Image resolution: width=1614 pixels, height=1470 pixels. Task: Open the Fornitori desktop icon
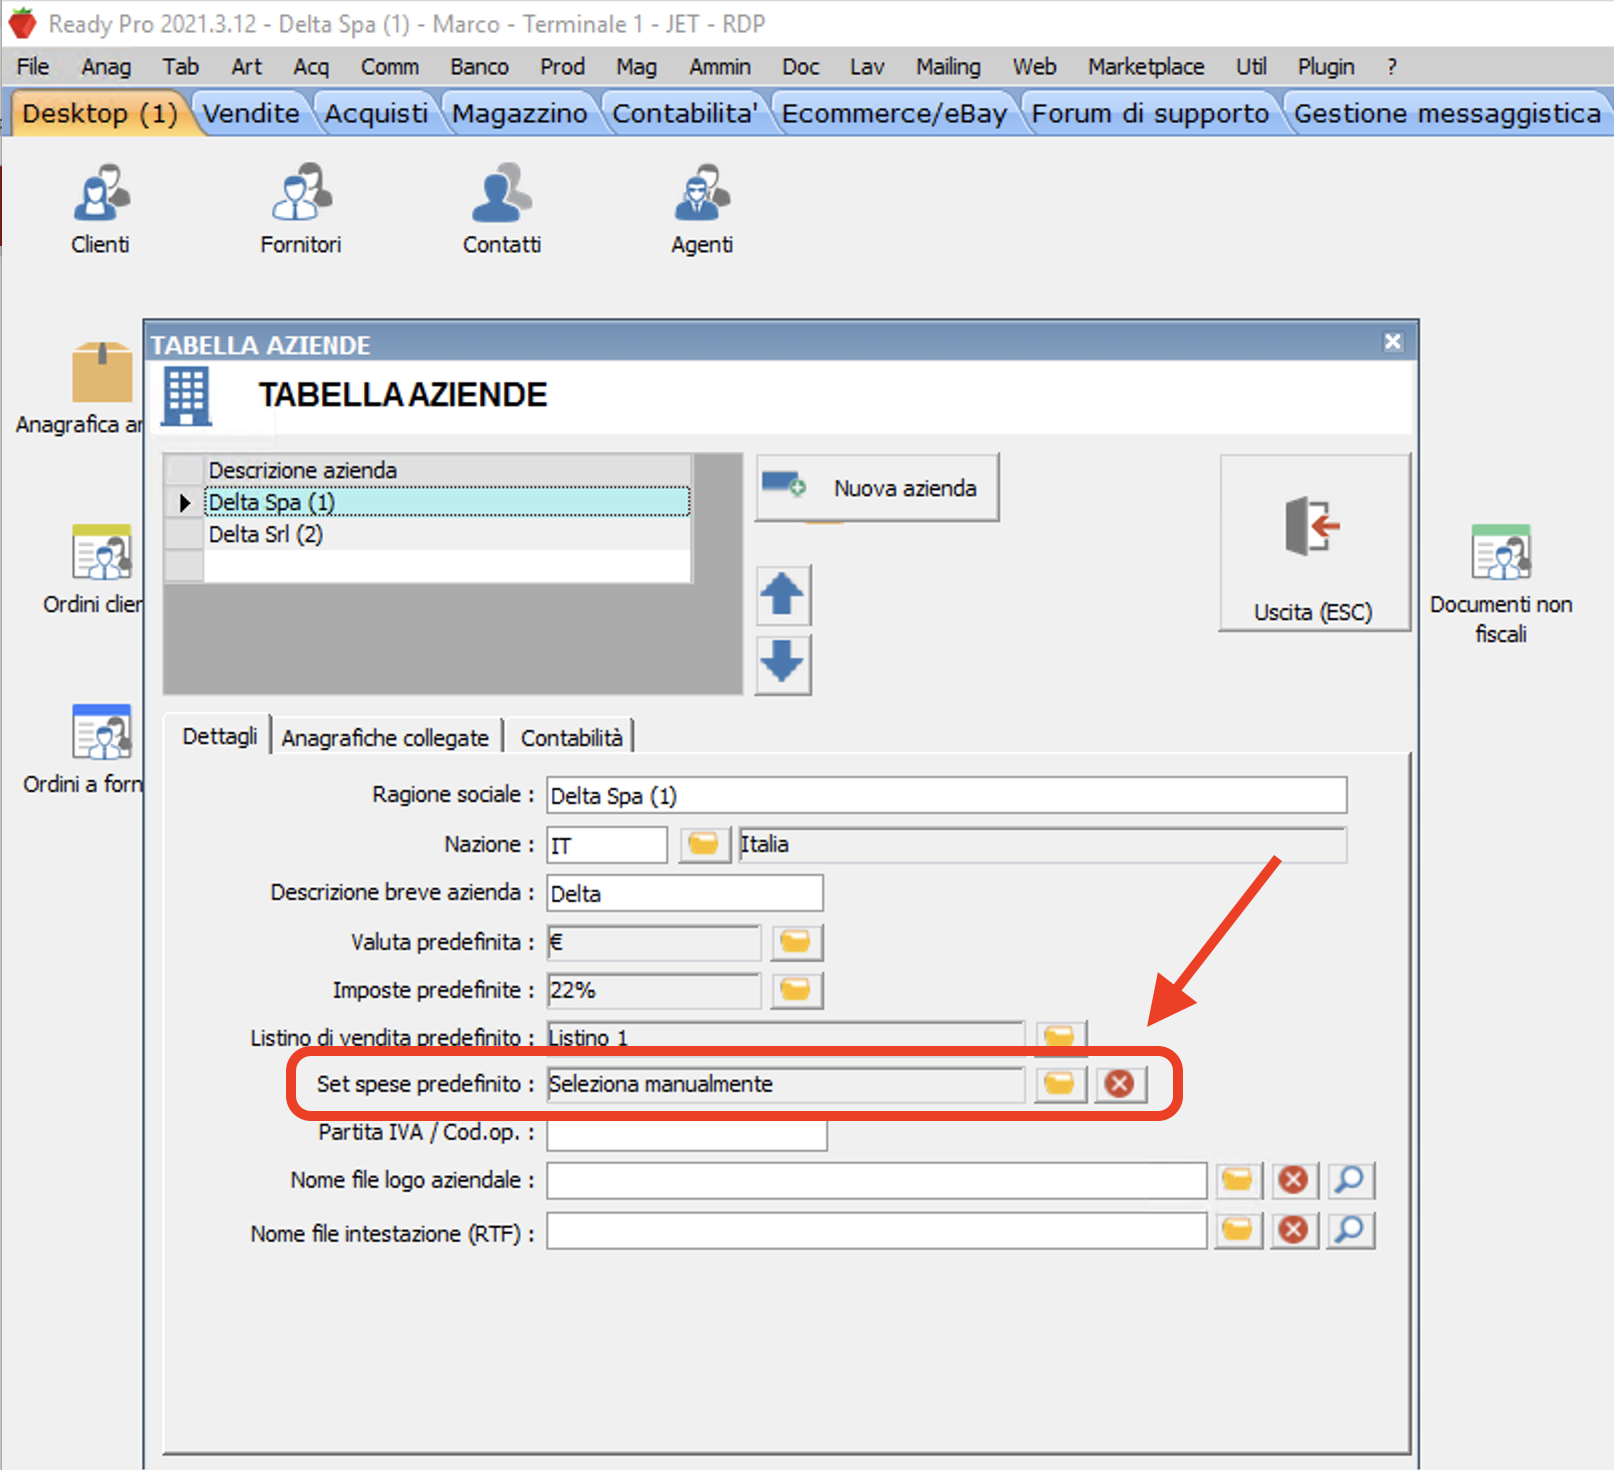[x=301, y=209]
